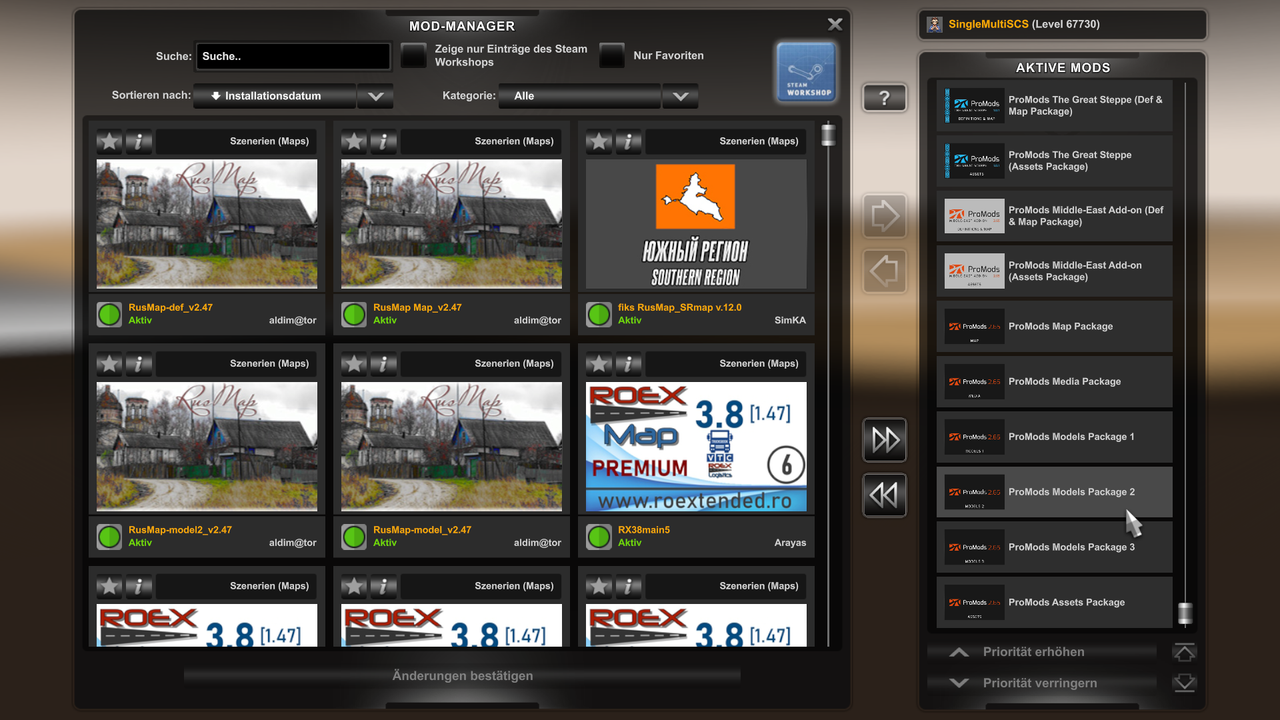Open info of fiks RusMap_SRmap v.12.0
Viewport: 1280px width, 720px height.
(629, 141)
